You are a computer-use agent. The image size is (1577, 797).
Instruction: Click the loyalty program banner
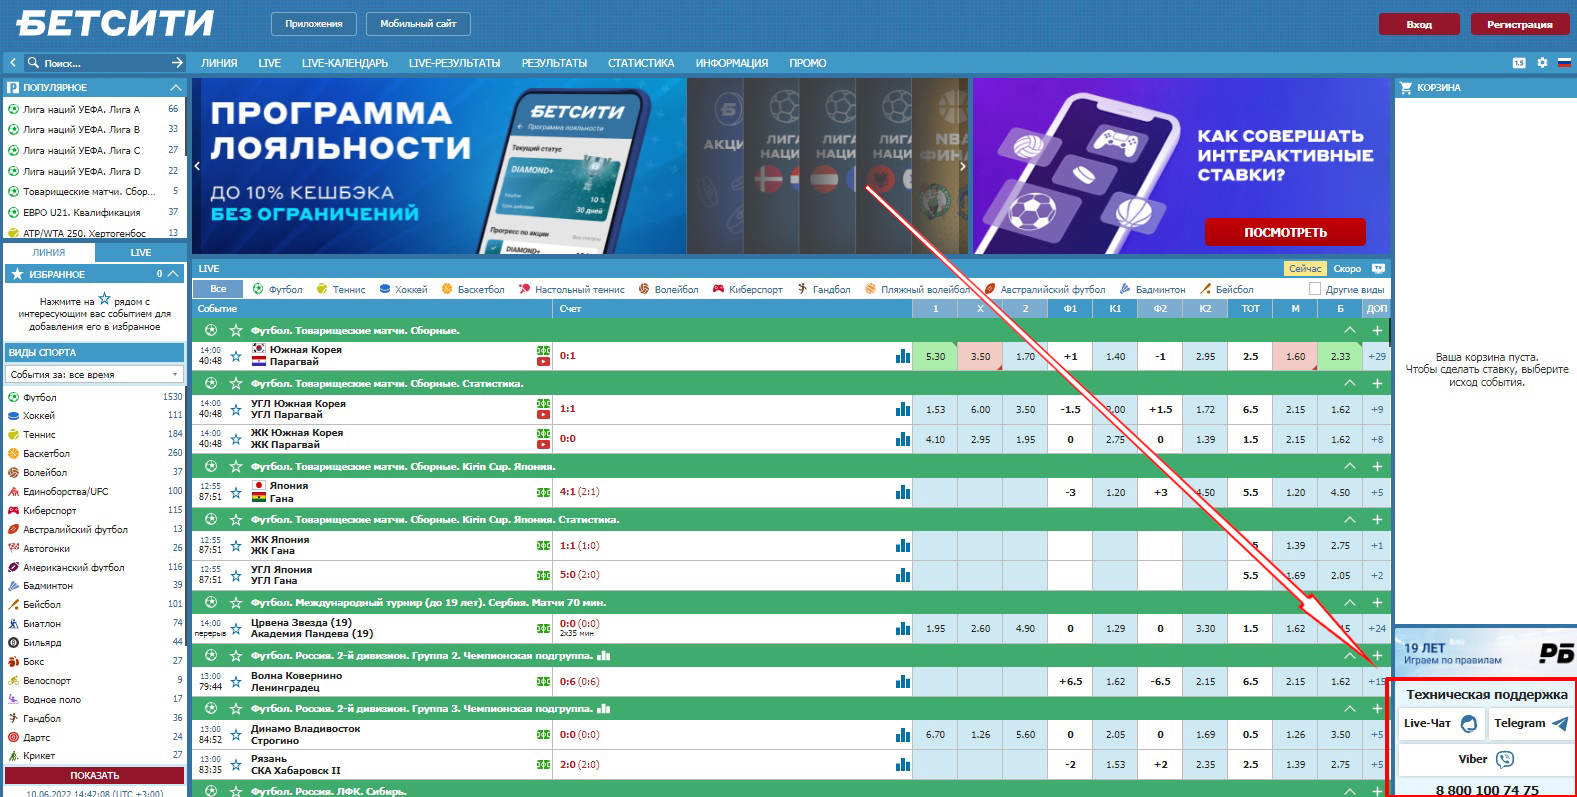click(439, 166)
